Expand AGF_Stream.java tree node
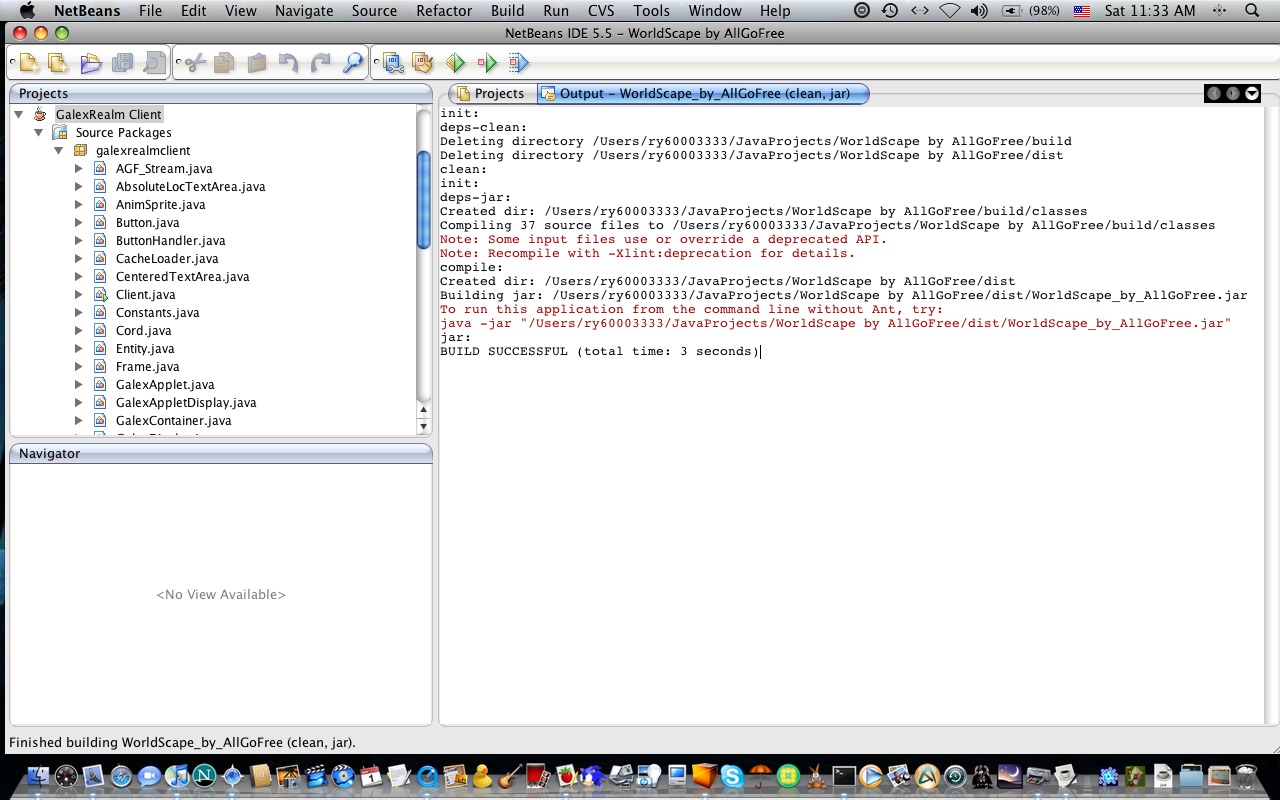1280x800 pixels. pyautogui.click(x=79, y=169)
